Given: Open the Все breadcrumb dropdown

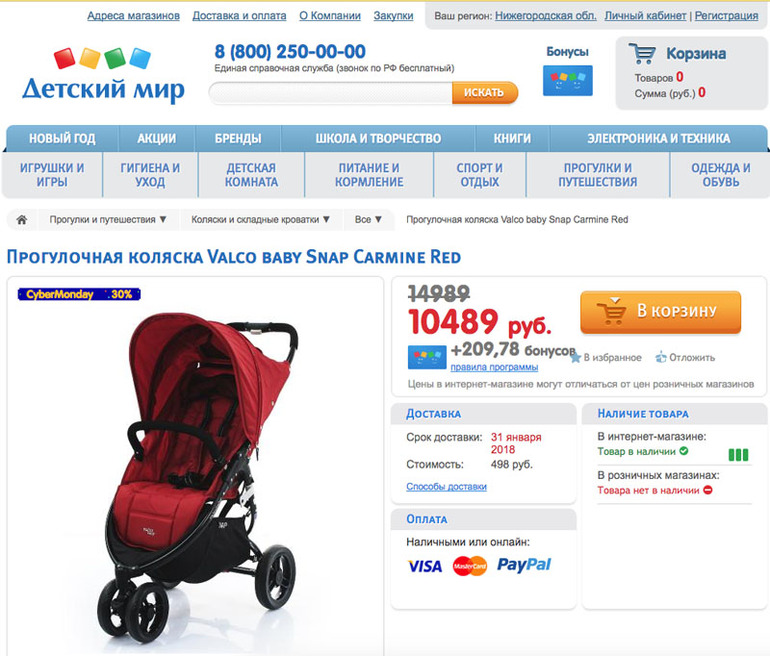Looking at the screenshot, I should [368, 219].
